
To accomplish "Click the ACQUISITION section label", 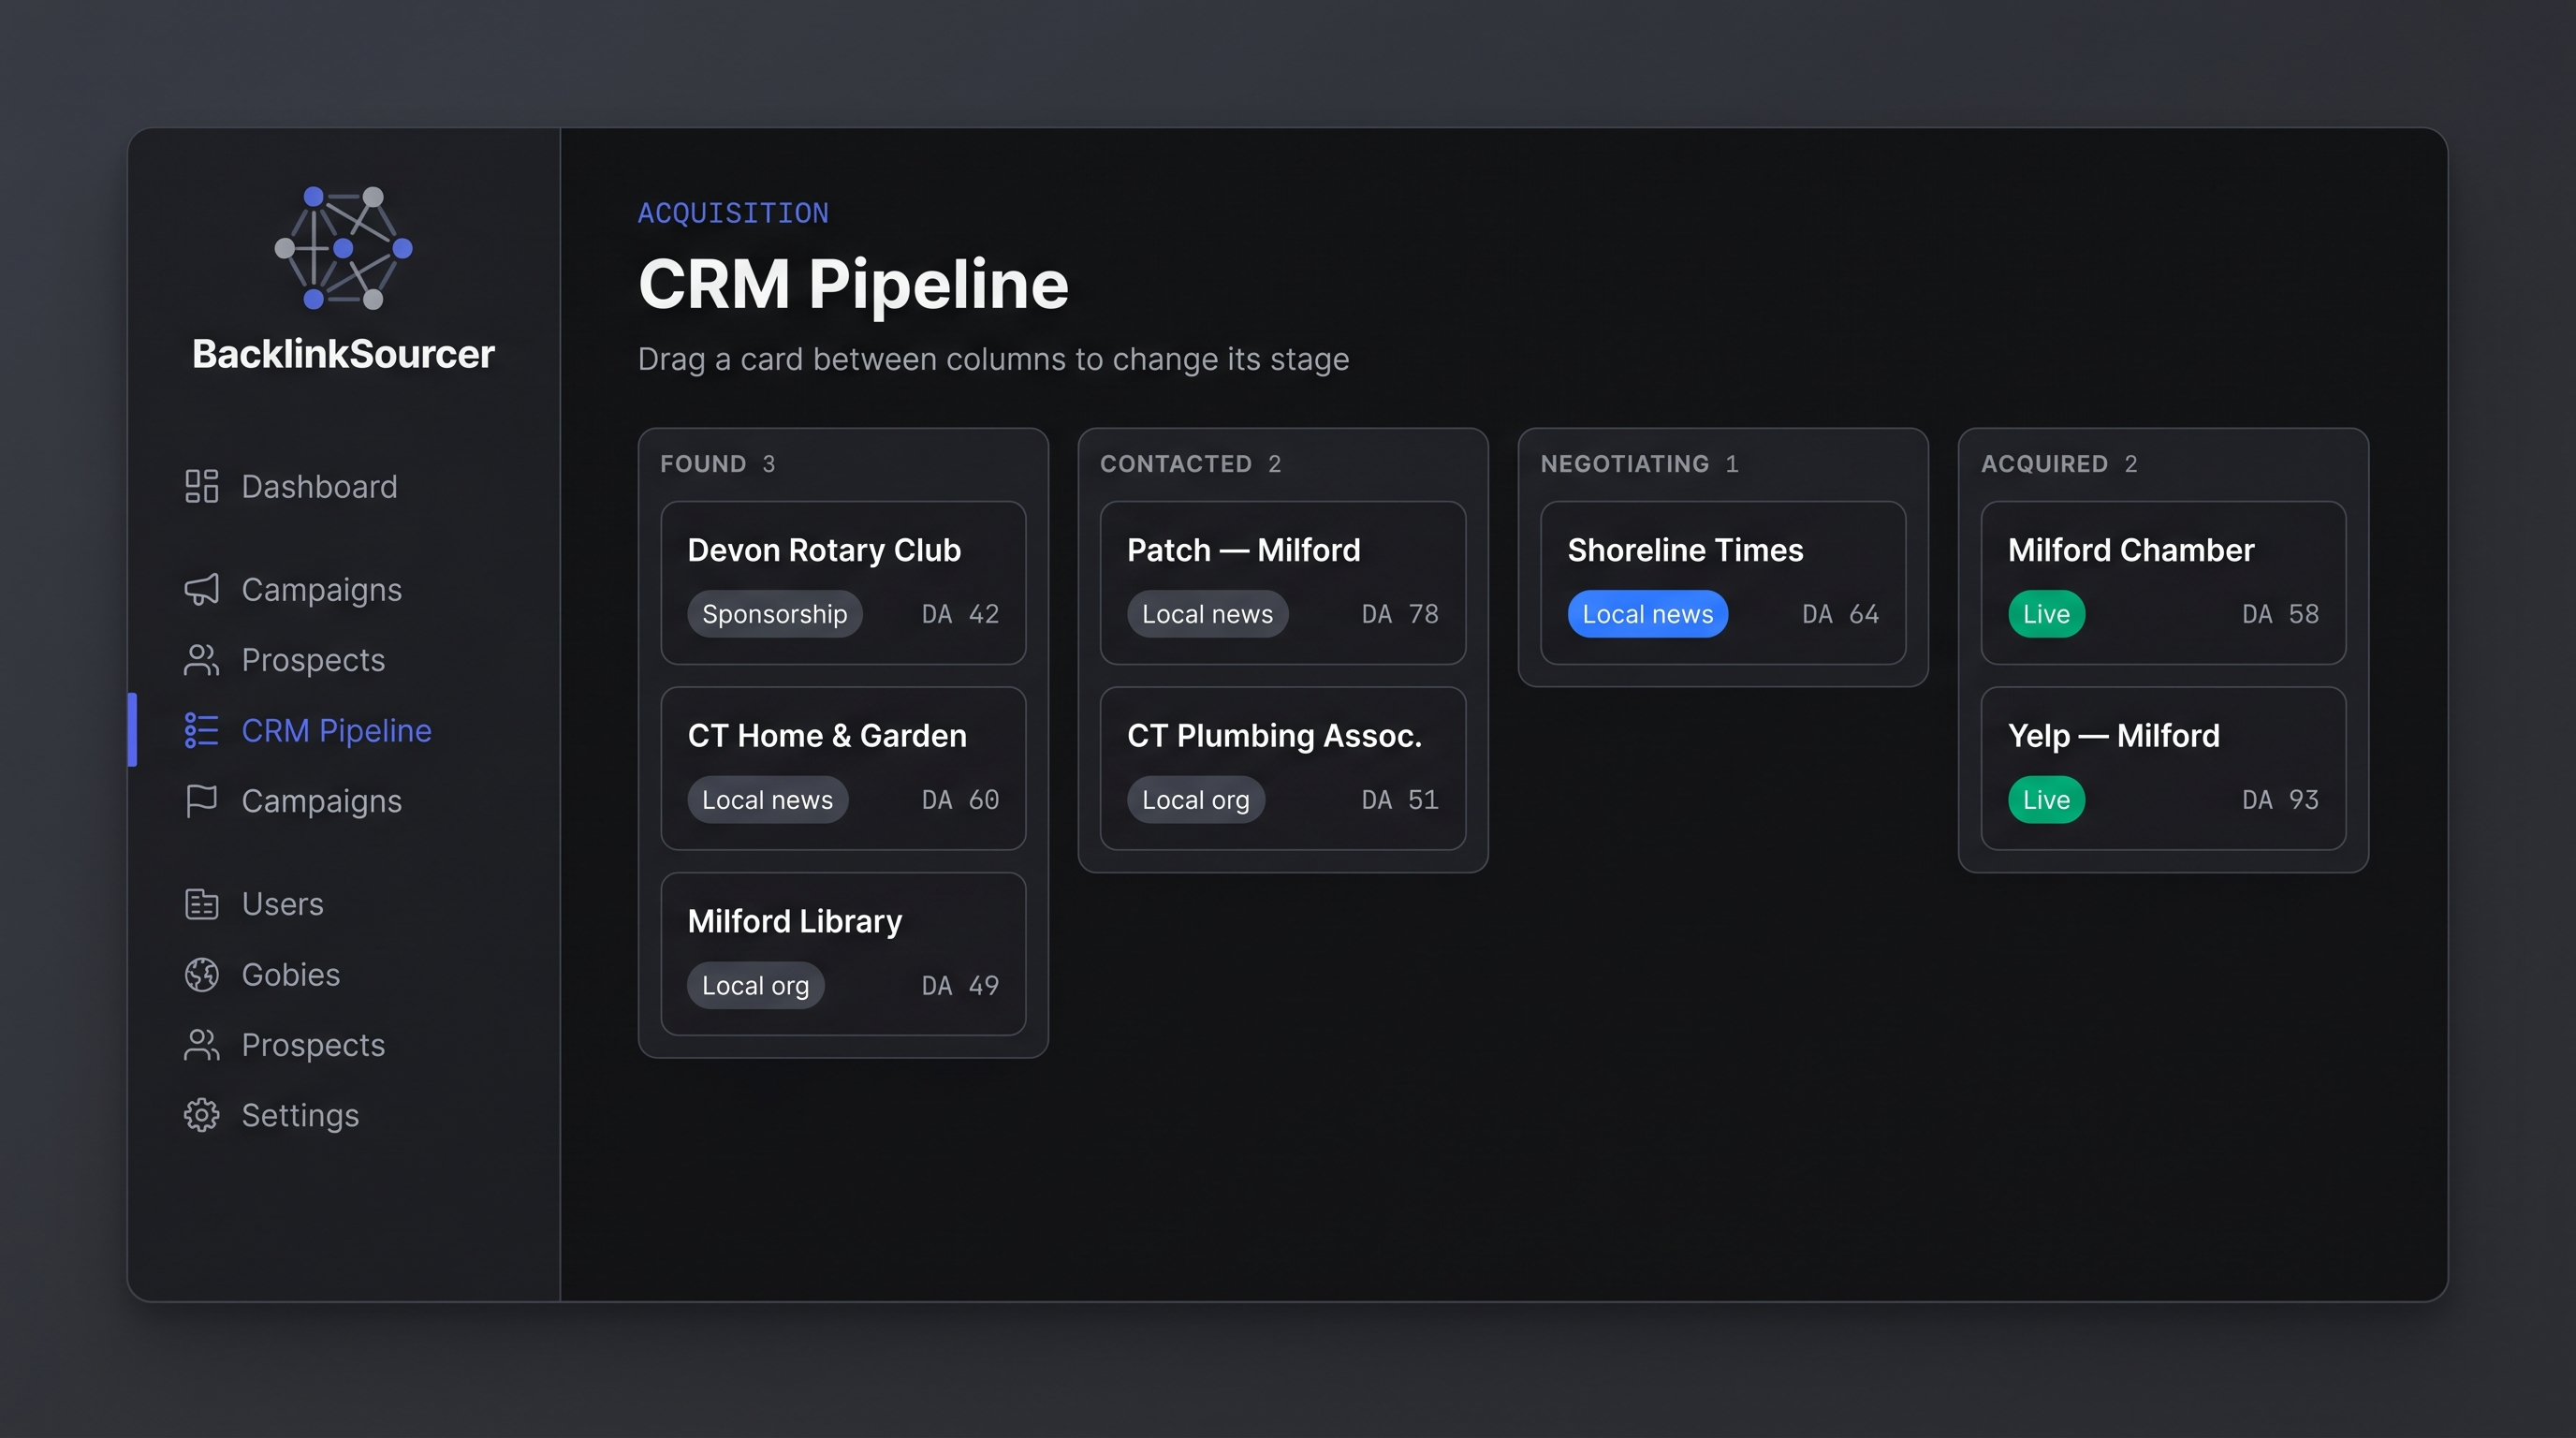I will pos(733,213).
